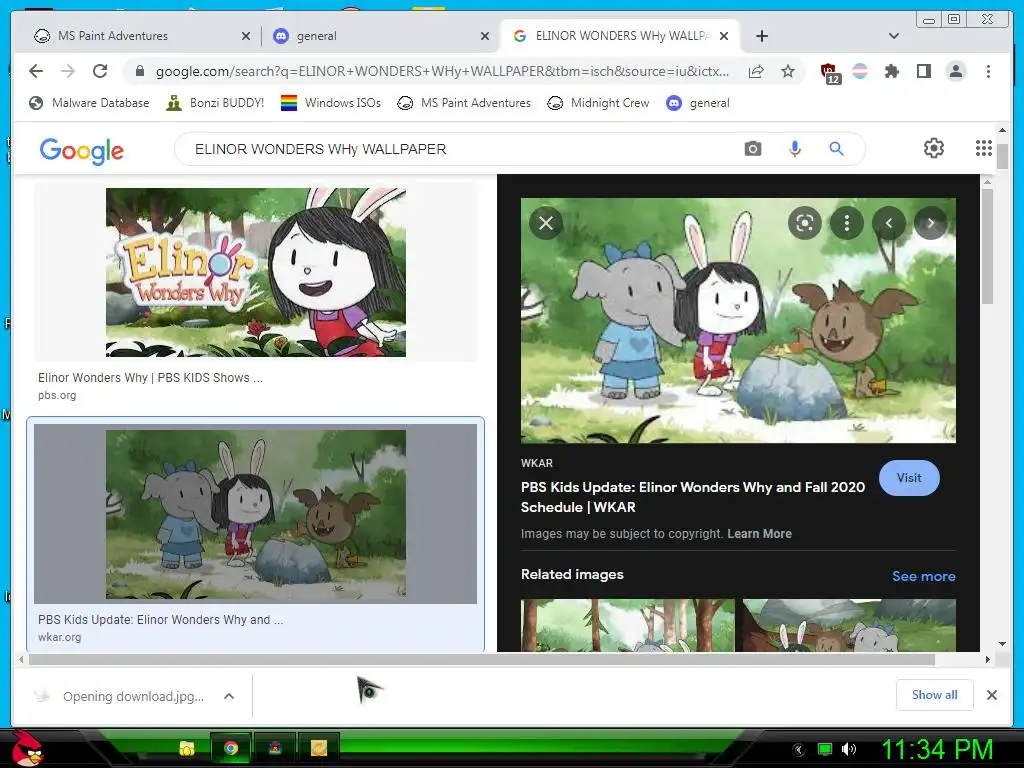Open Elinor Wonders Why pbs.org thumbnail
The width and height of the screenshot is (1024, 768).
pyautogui.click(x=255, y=272)
